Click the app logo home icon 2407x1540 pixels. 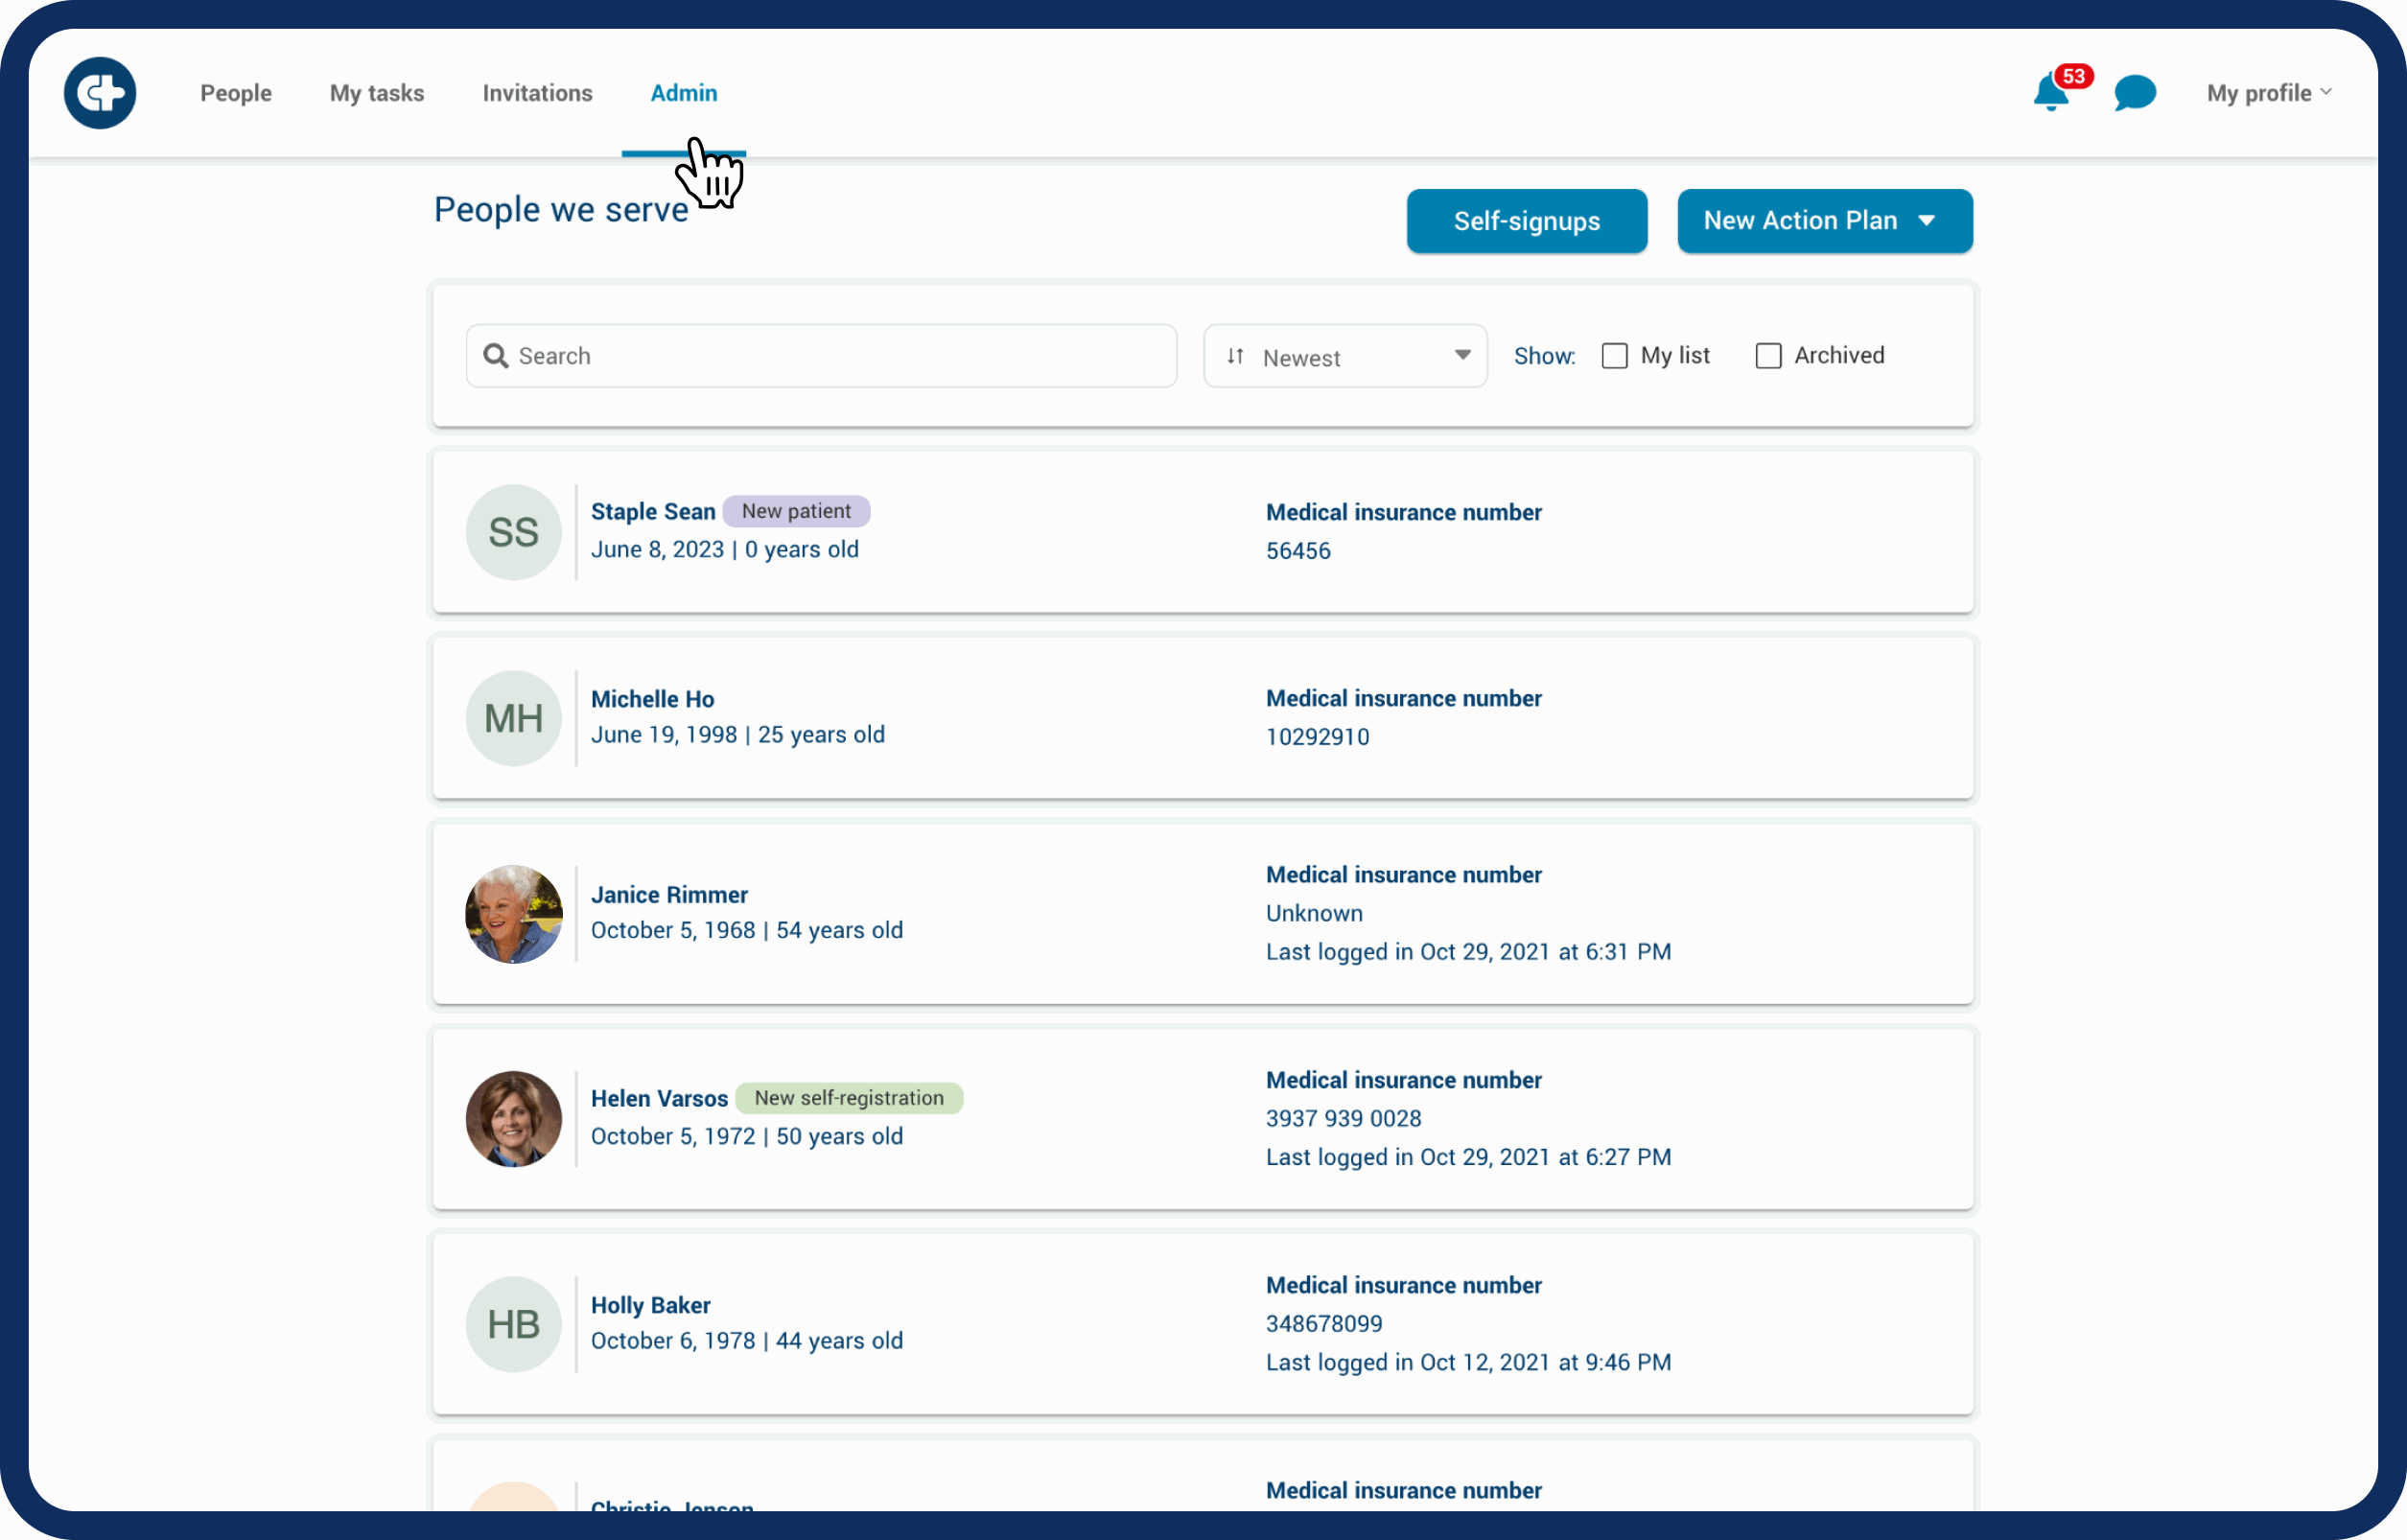[x=99, y=93]
